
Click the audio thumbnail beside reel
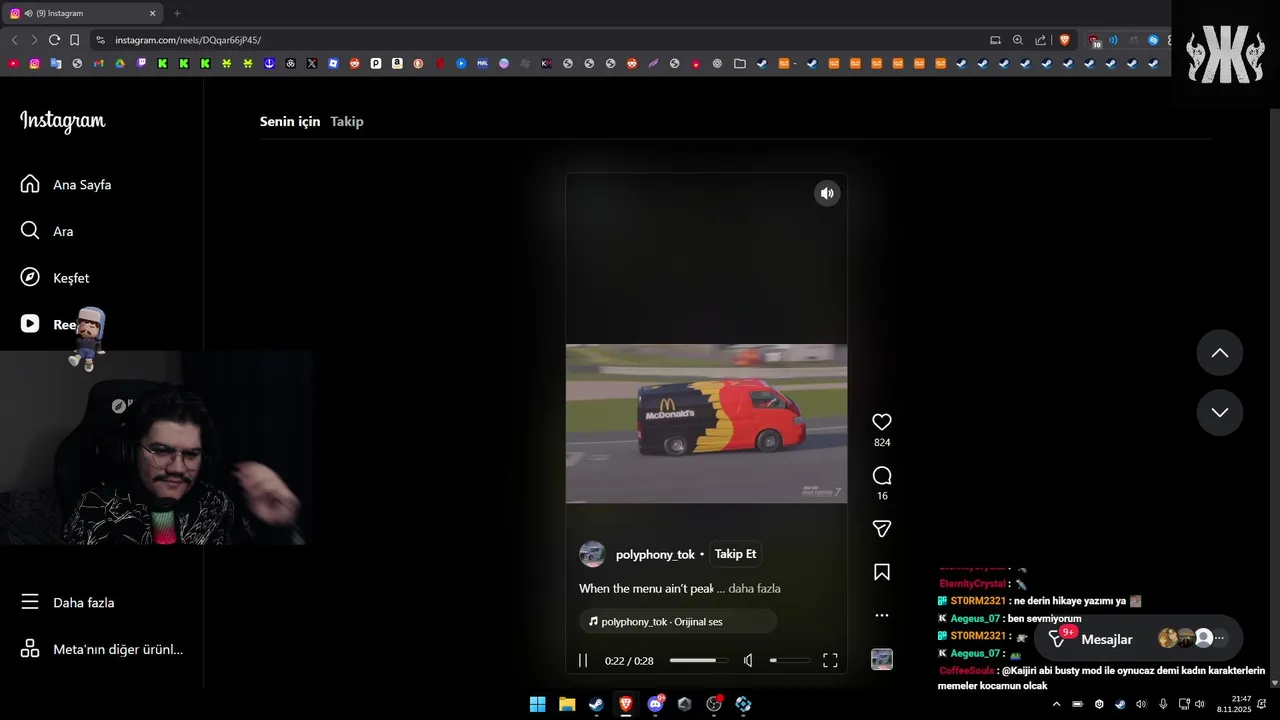(x=882, y=659)
